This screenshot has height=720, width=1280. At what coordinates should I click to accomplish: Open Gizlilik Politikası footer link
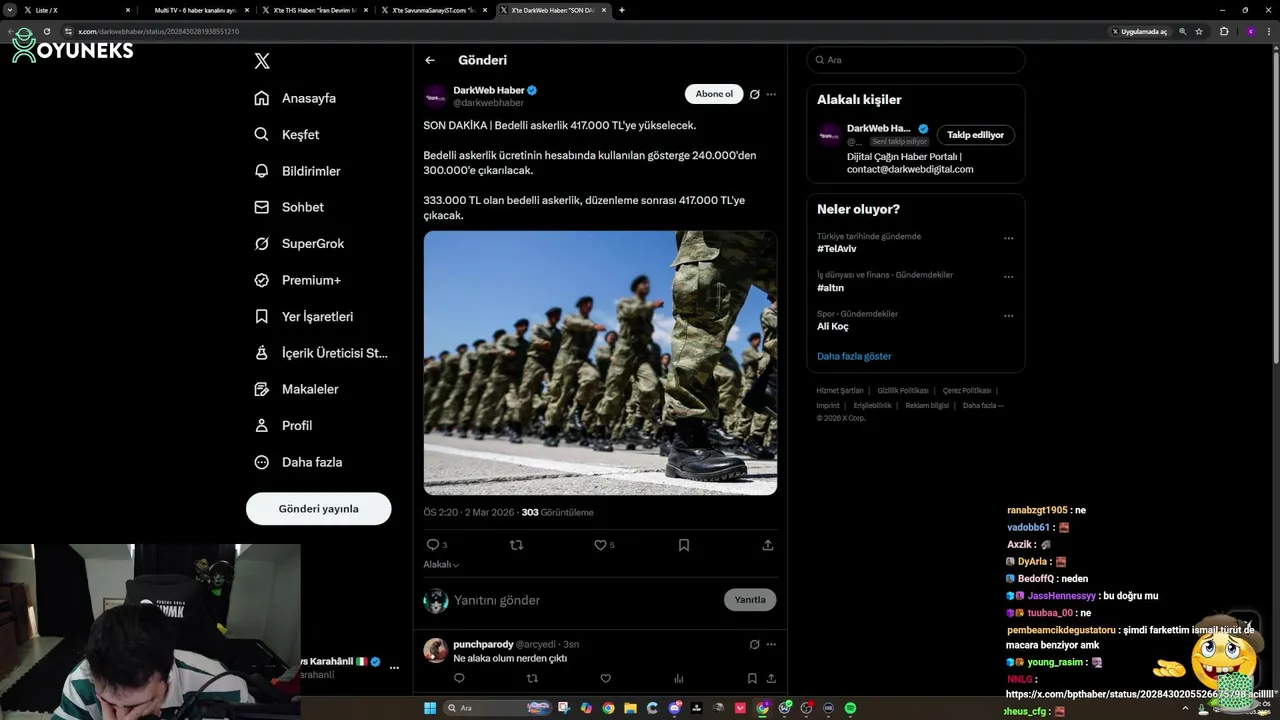pos(903,390)
